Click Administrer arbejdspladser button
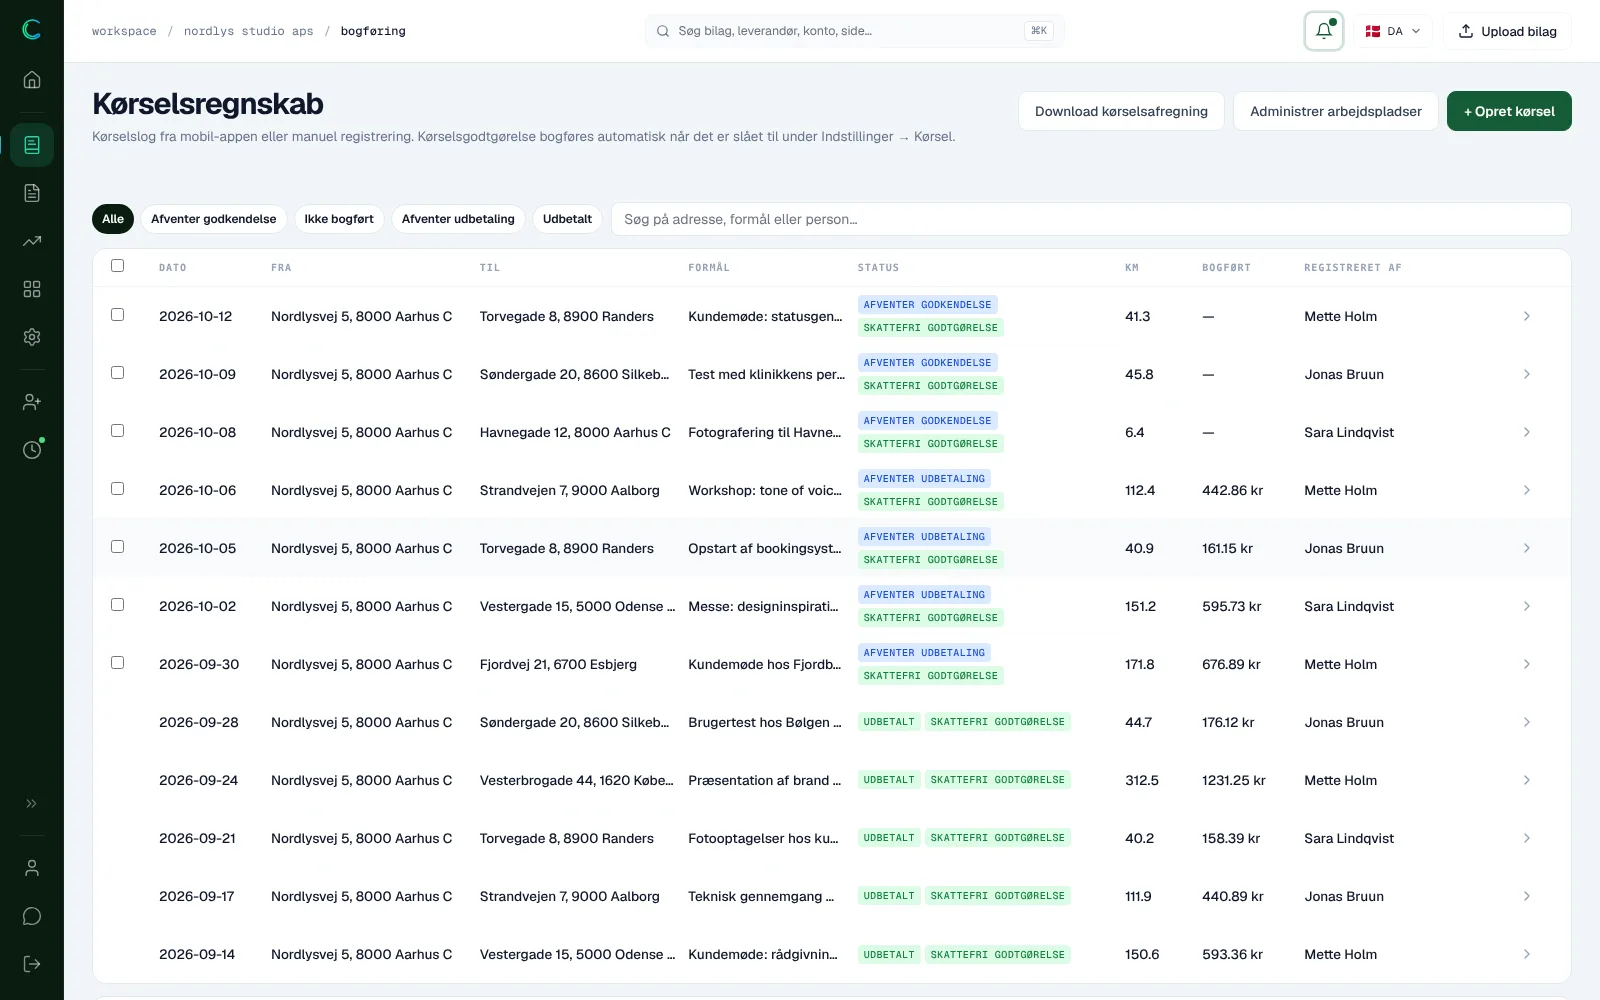The height and width of the screenshot is (1000, 1600). click(1336, 111)
